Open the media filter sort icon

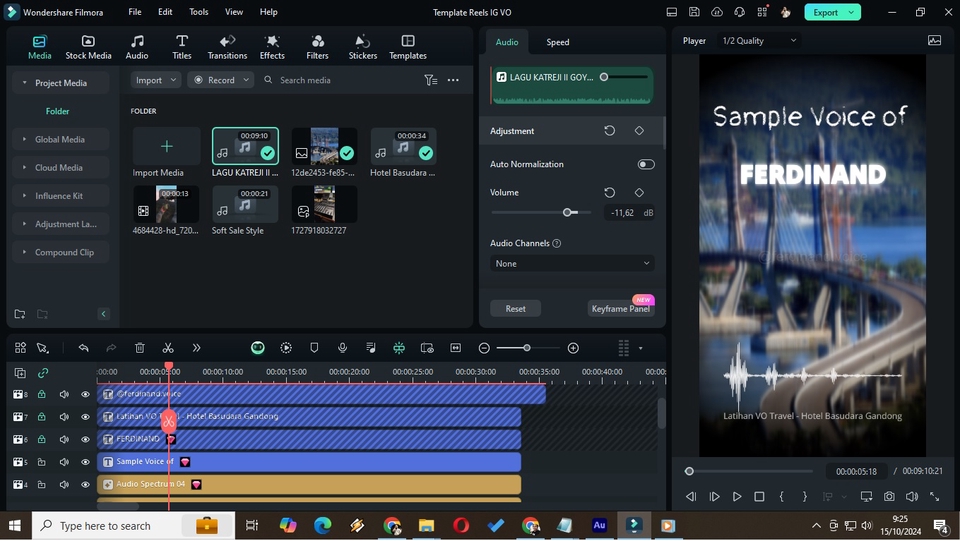[x=430, y=80]
